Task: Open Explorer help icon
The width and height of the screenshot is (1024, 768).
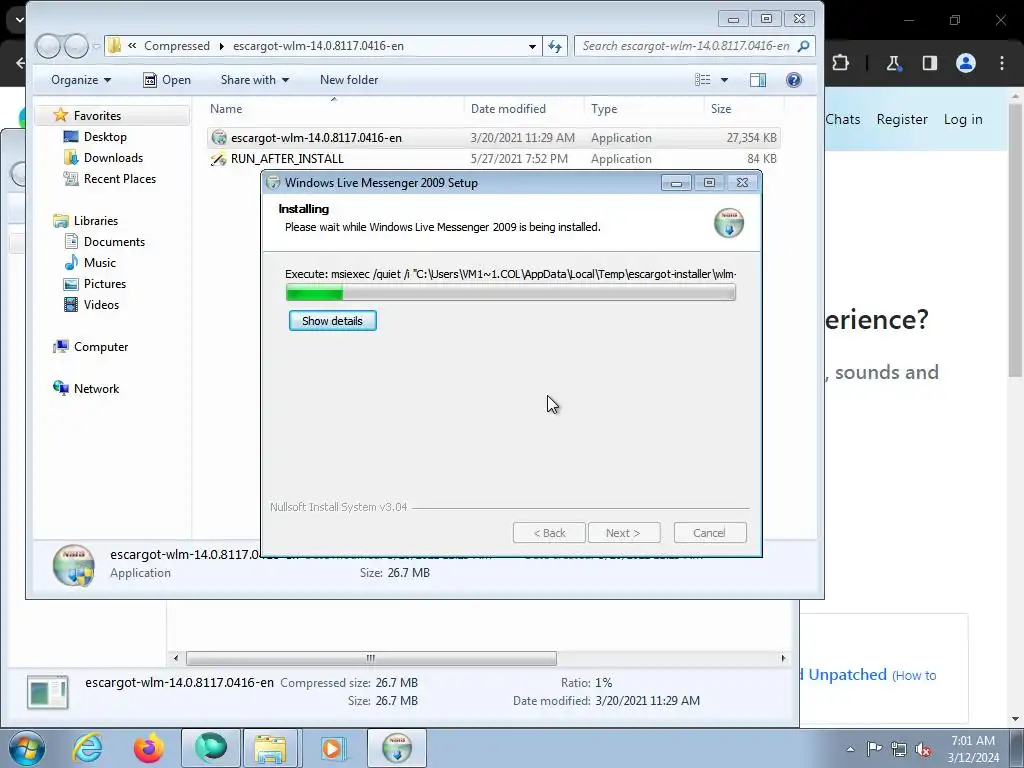Action: coord(793,80)
